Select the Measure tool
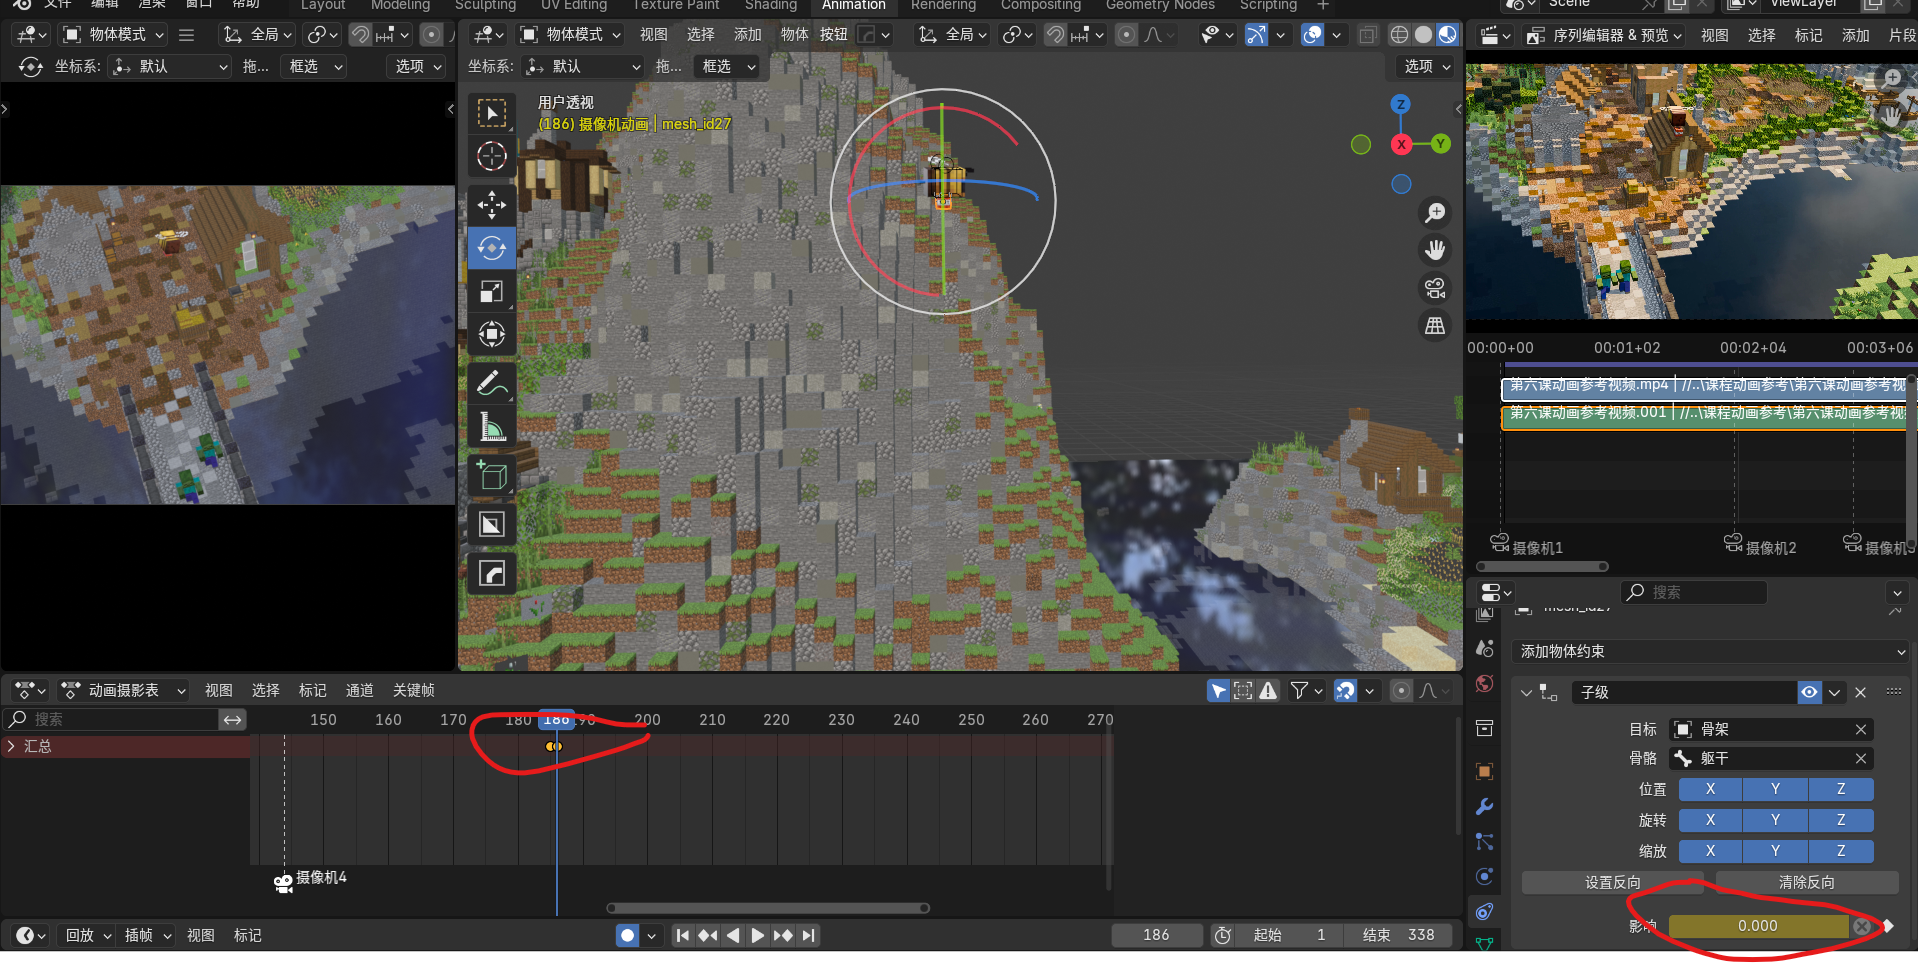Image resolution: width=1918 pixels, height=963 pixels. (x=491, y=426)
